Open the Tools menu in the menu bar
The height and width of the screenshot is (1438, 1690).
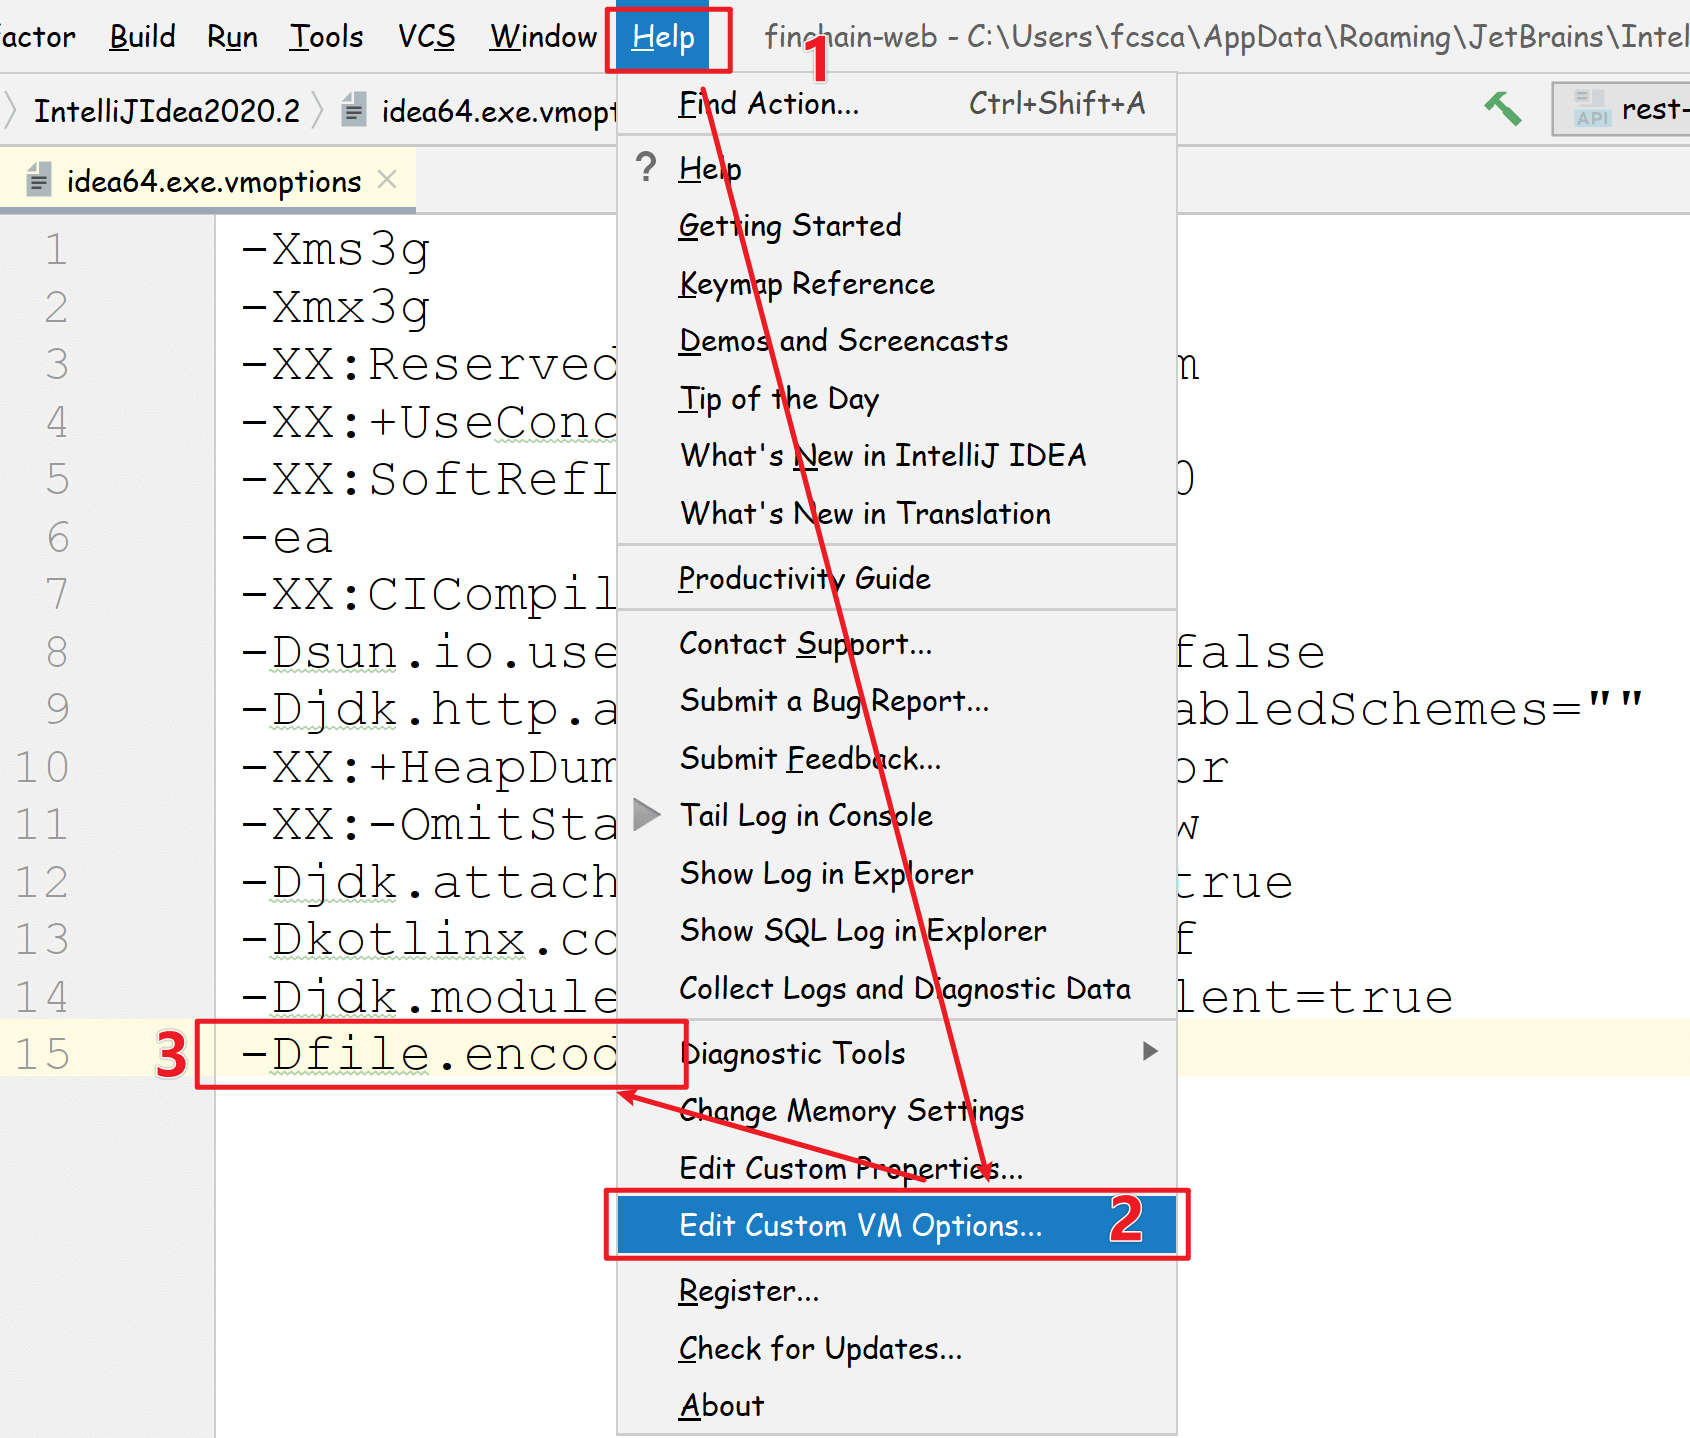pyautogui.click(x=326, y=37)
